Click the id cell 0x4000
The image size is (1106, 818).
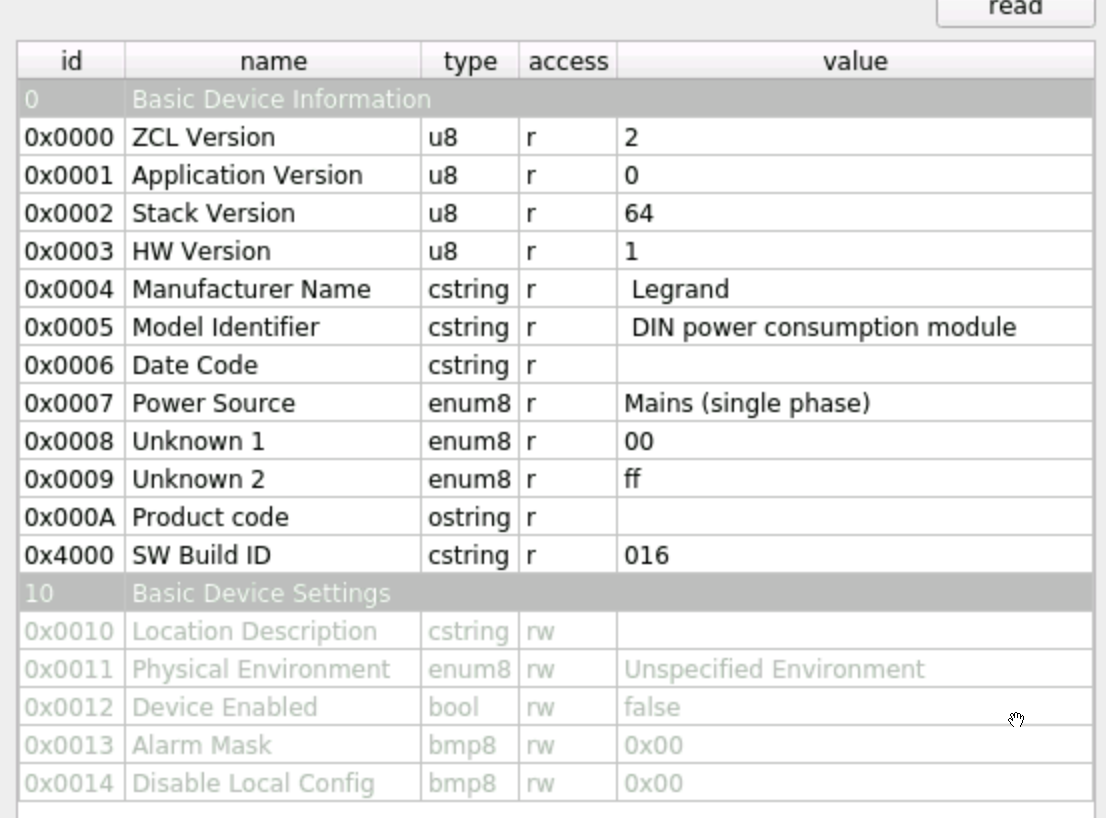(71, 556)
